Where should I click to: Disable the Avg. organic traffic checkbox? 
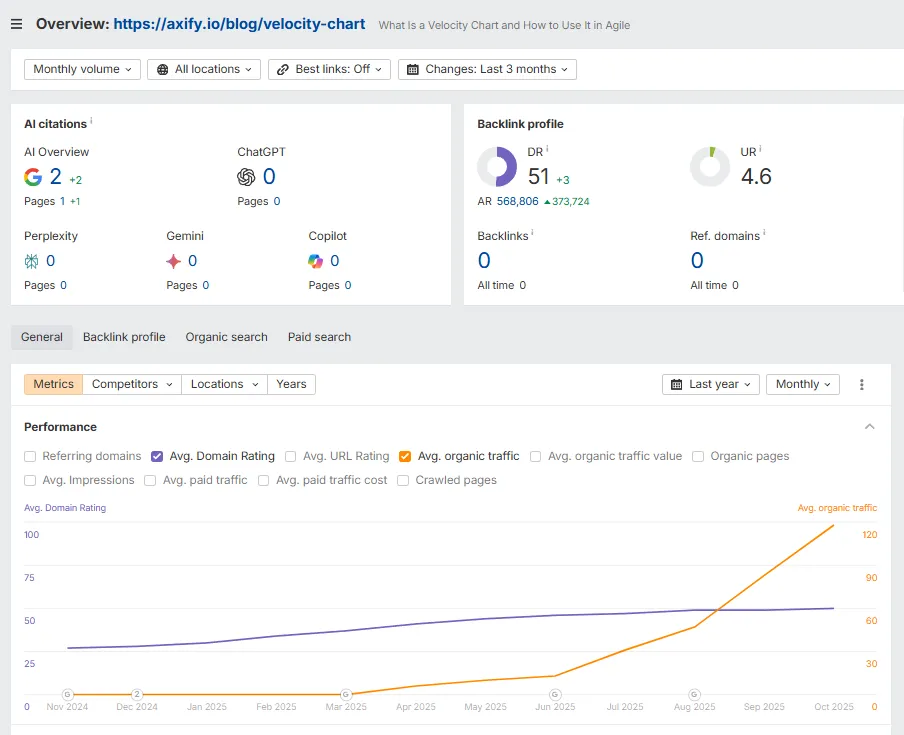click(405, 456)
